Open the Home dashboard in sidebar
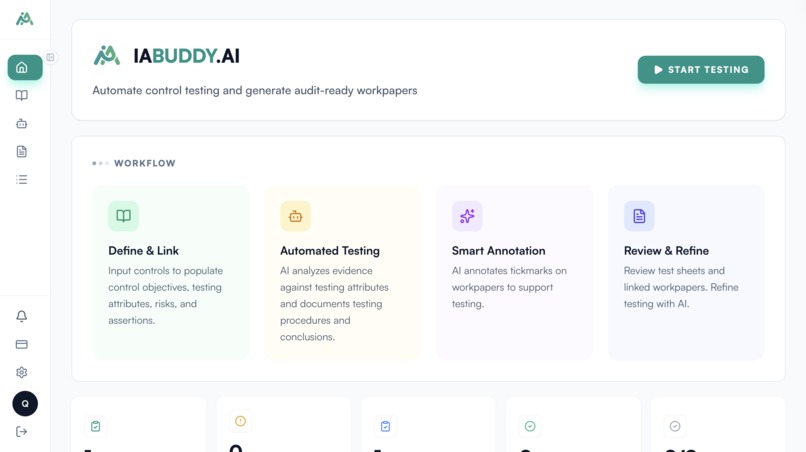Viewport: 806px width, 452px height. pos(25,67)
